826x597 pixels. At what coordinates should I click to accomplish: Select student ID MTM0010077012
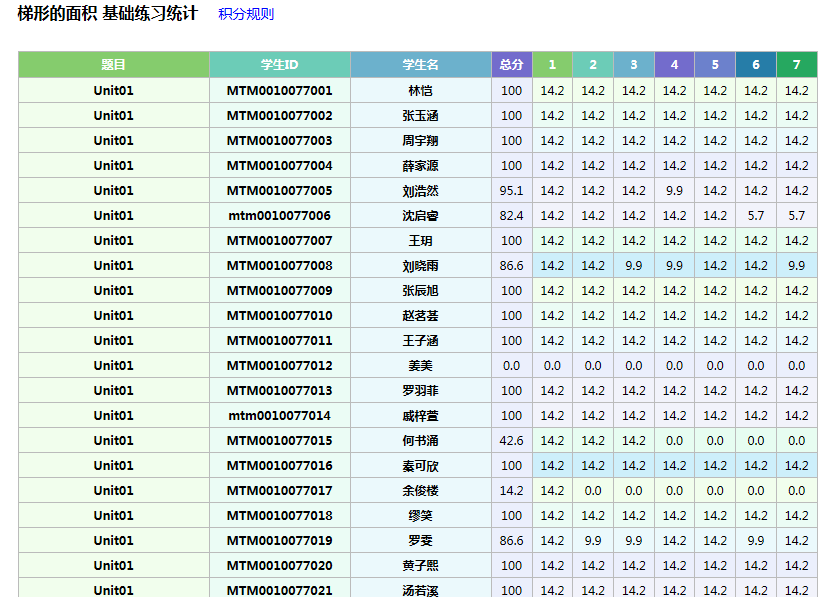(280, 366)
